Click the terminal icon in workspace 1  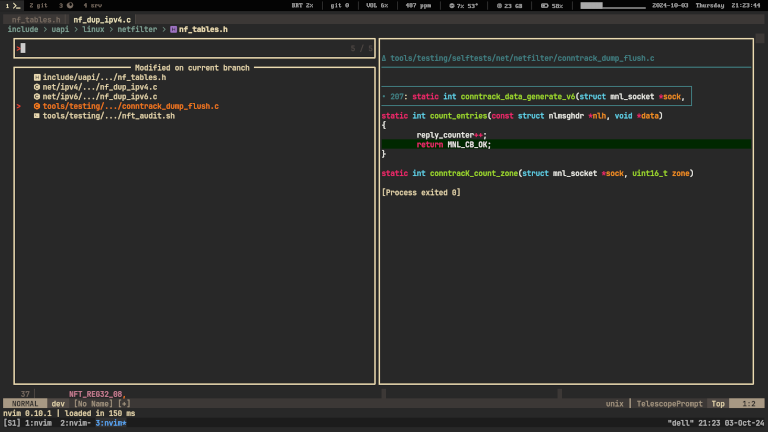coord(16,6)
